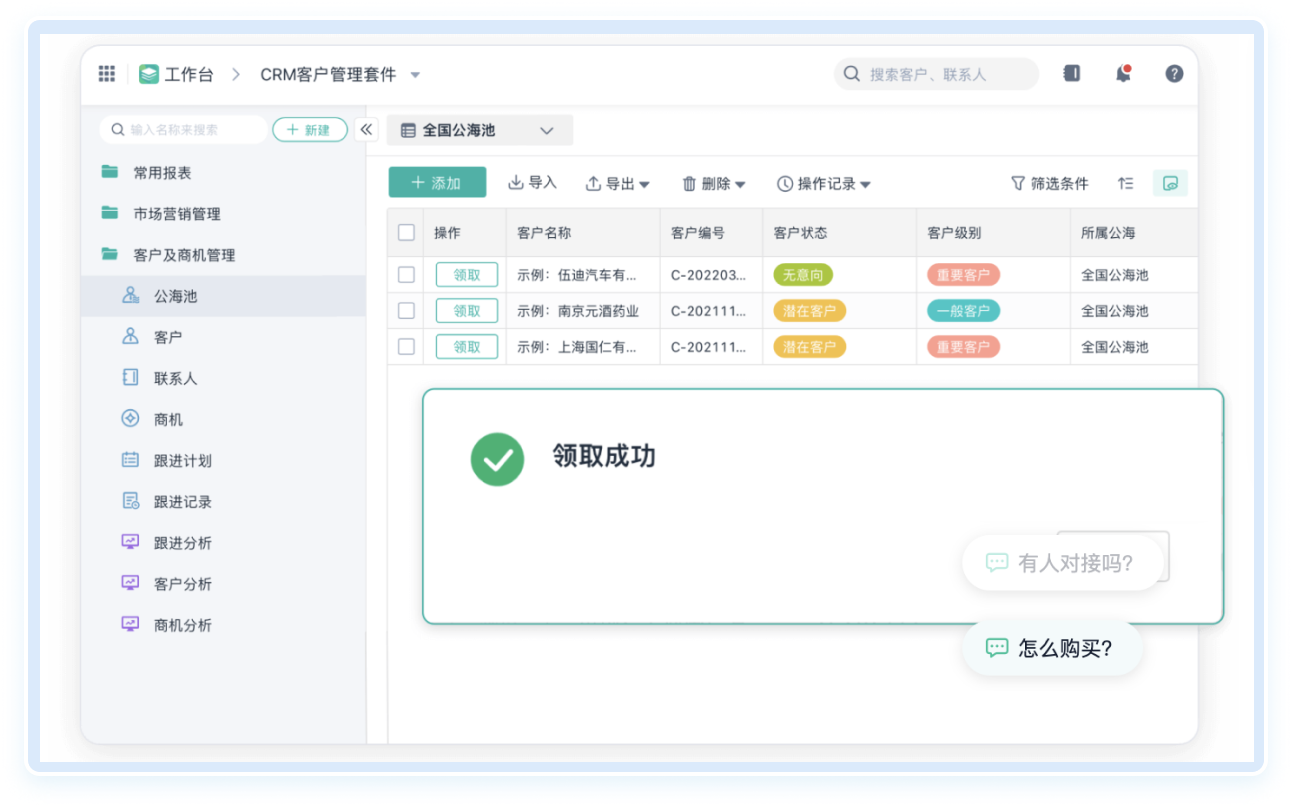Image resolution: width=1292 pixels, height=808 pixels.
Task: Click the help question mark icon
Action: click(x=1174, y=73)
